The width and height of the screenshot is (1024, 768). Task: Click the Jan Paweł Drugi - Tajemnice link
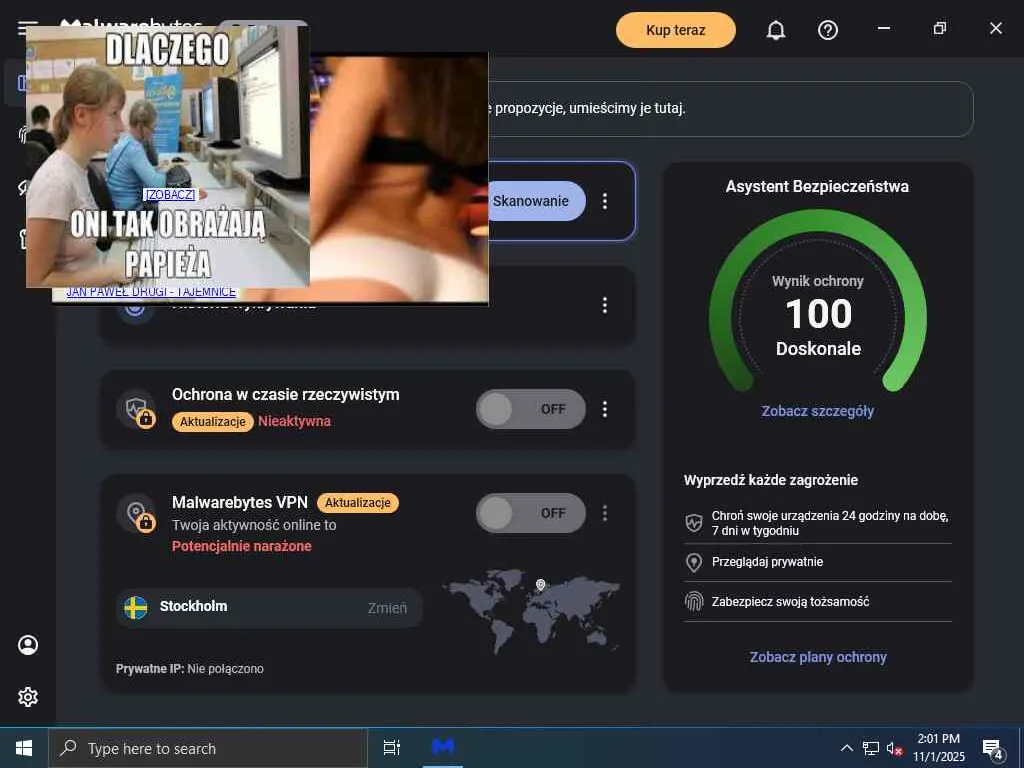[x=151, y=293]
